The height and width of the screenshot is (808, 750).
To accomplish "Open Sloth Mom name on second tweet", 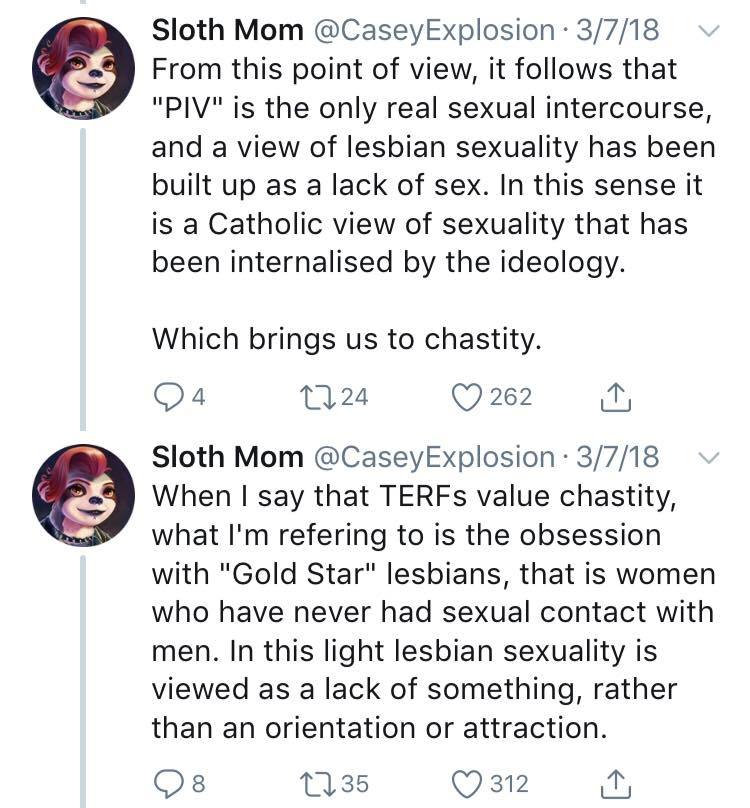I will [227, 457].
